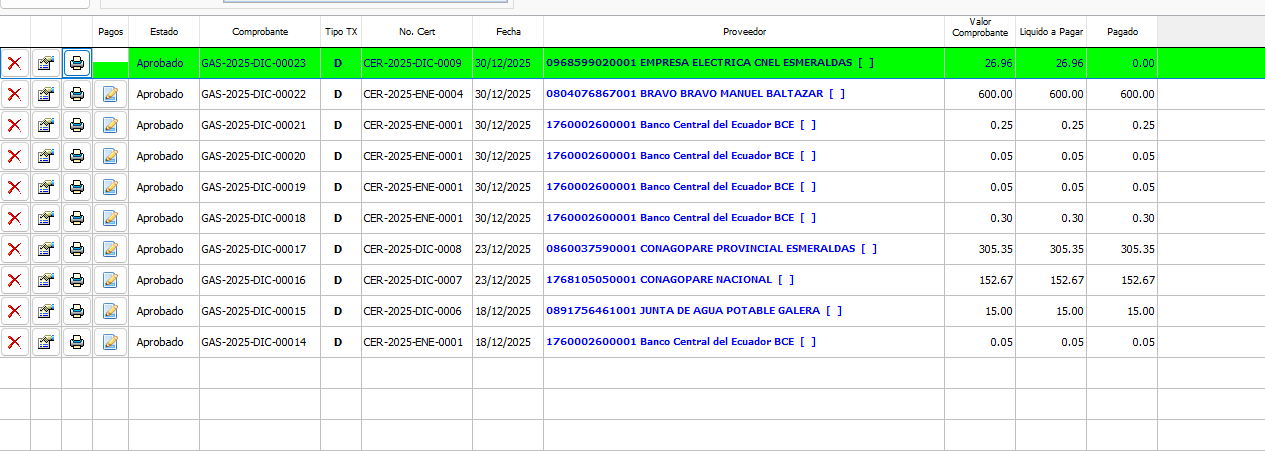Click the Comprobante column header
The image size is (1265, 451).
coord(260,32)
